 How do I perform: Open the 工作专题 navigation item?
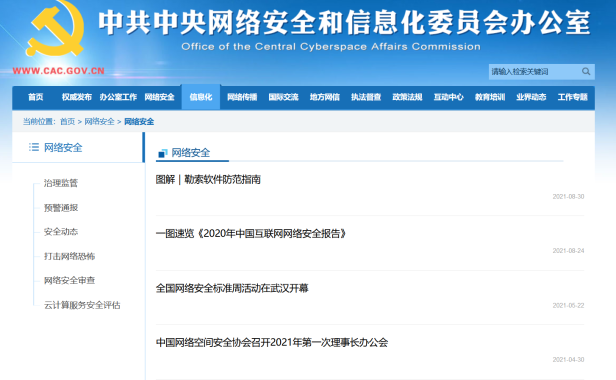(572, 97)
